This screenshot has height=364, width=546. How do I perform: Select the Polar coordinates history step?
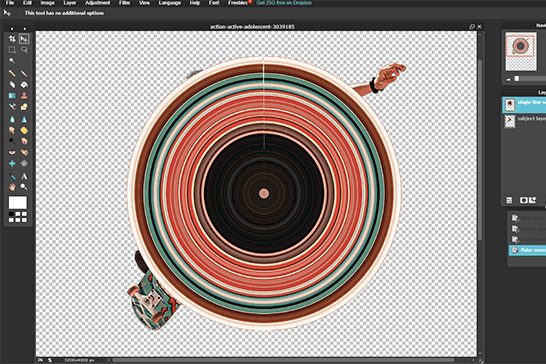527,250
